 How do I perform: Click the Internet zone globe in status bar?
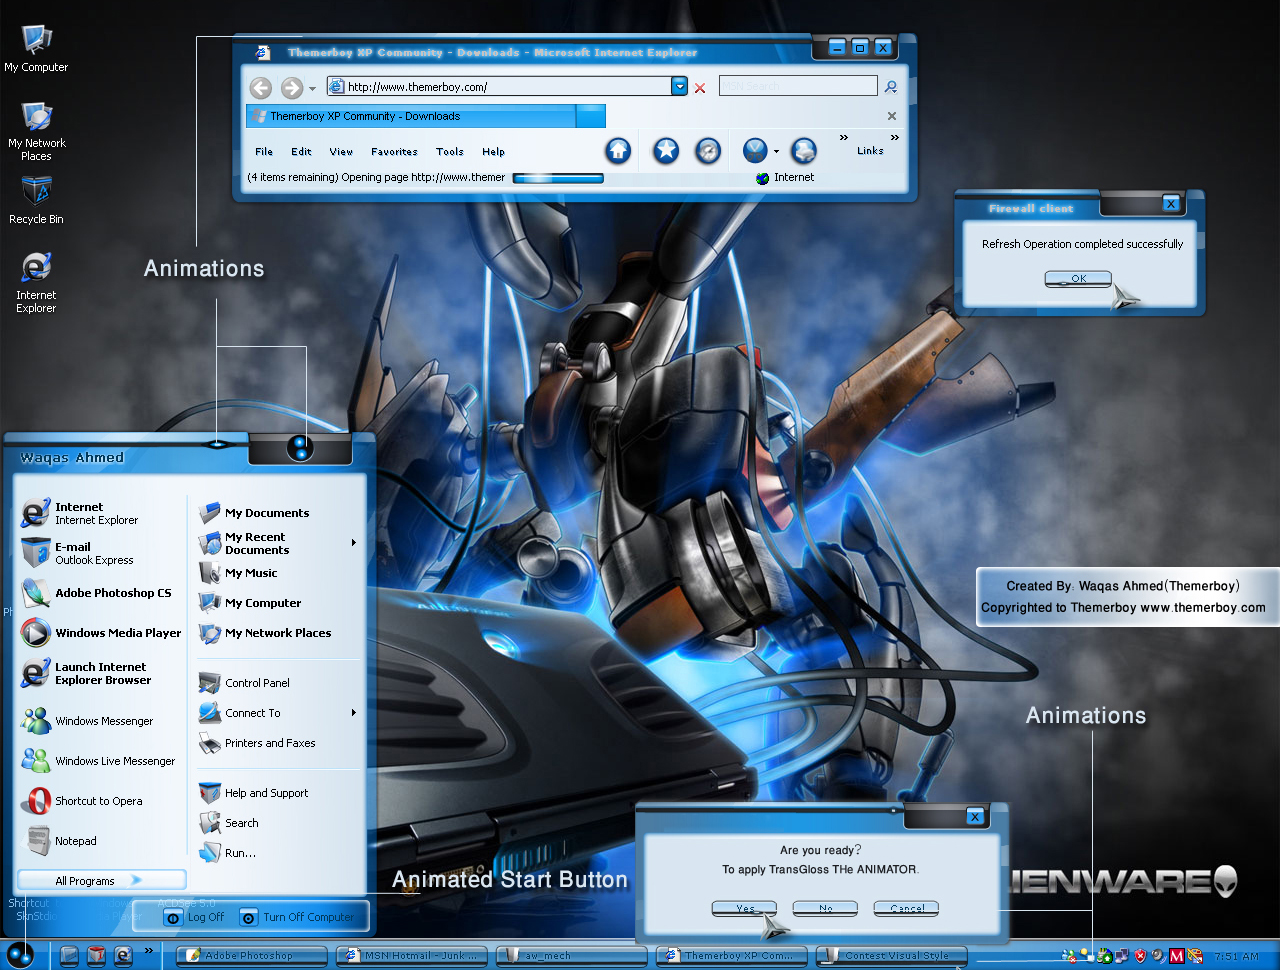[763, 178]
